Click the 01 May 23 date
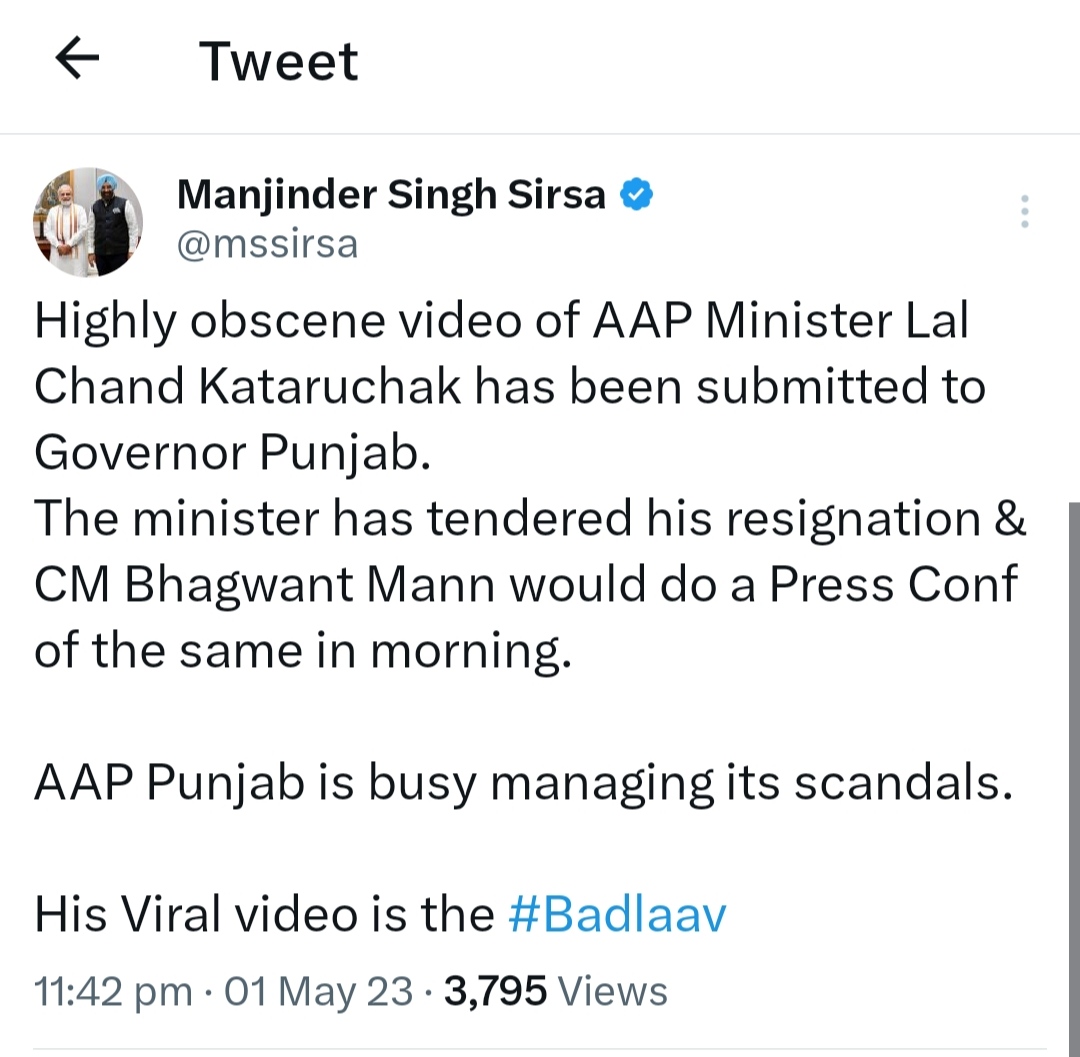 [x=318, y=992]
